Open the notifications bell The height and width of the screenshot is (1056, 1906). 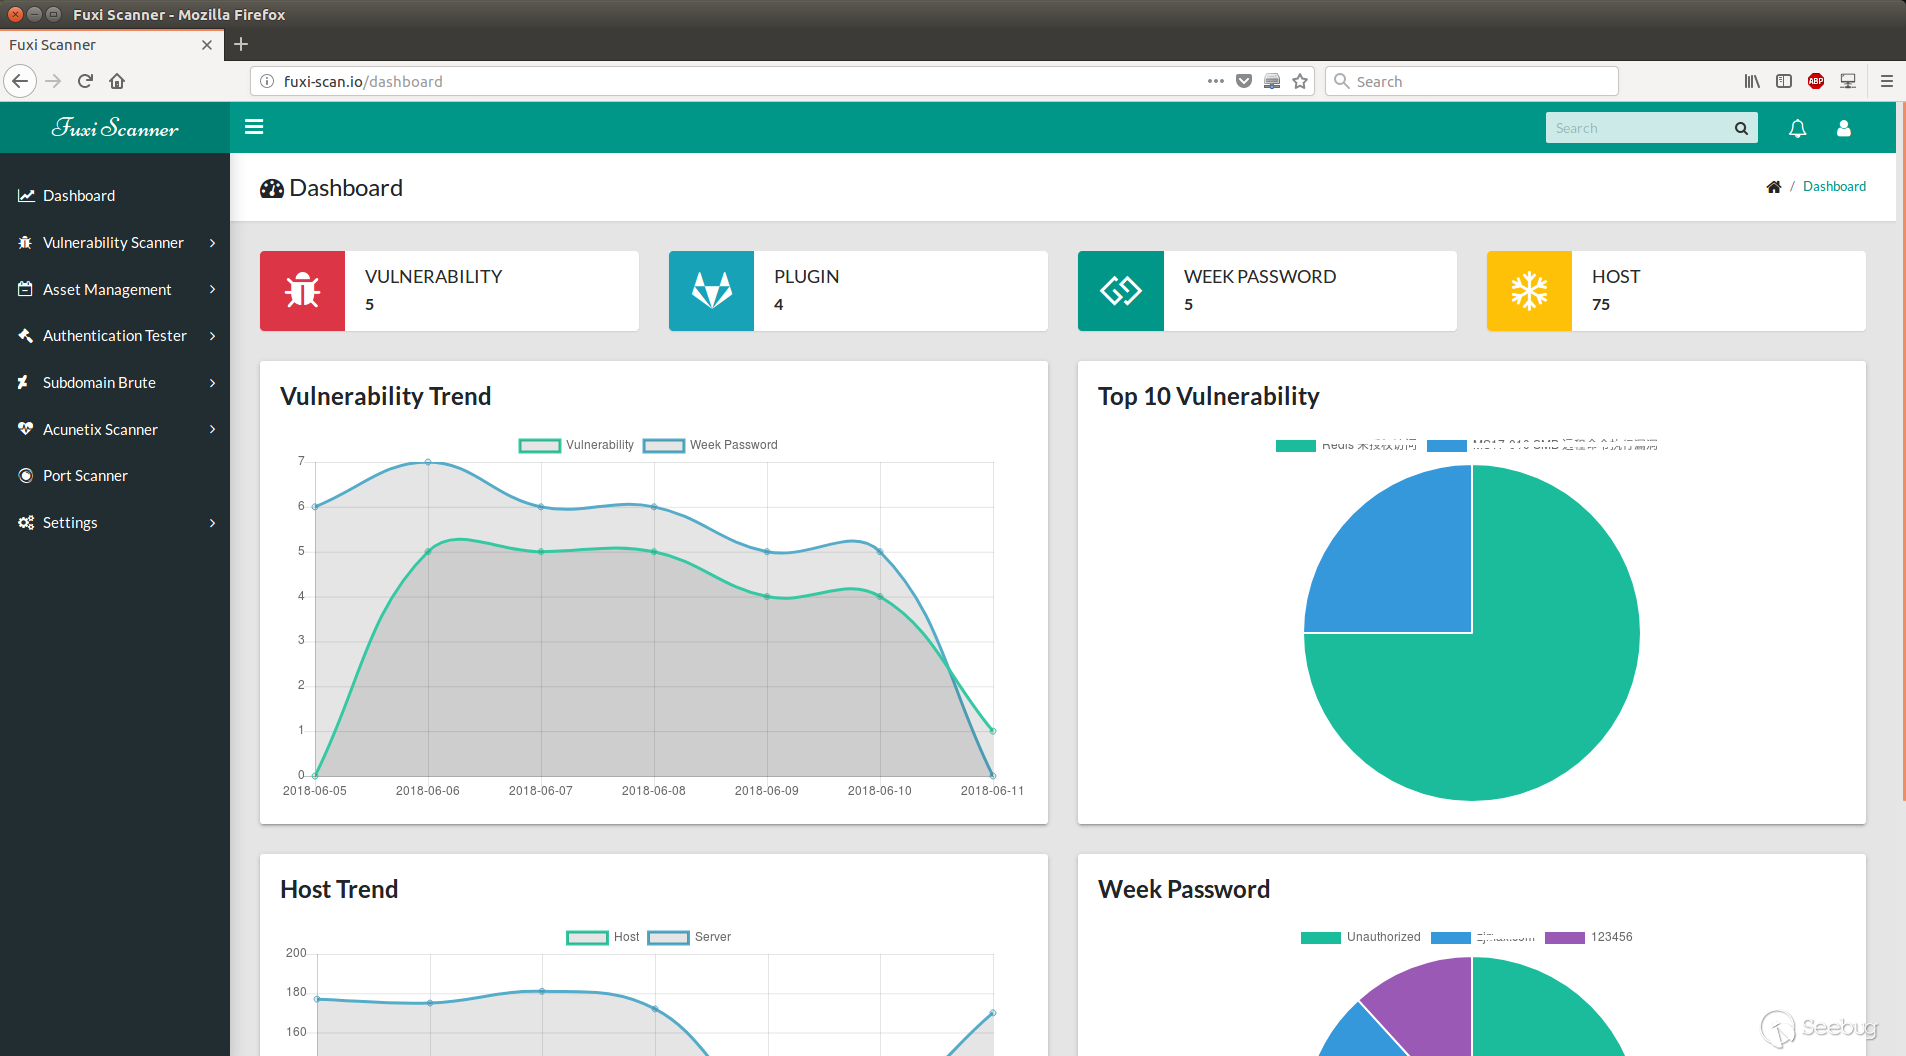[1797, 128]
